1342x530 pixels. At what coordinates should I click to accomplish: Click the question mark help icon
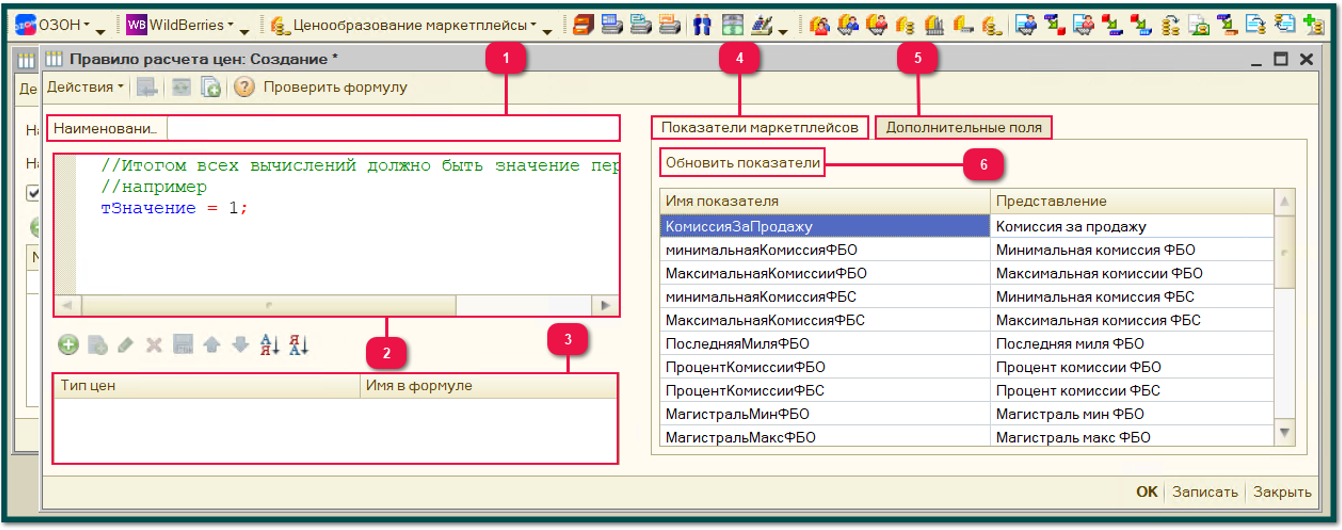[244, 87]
